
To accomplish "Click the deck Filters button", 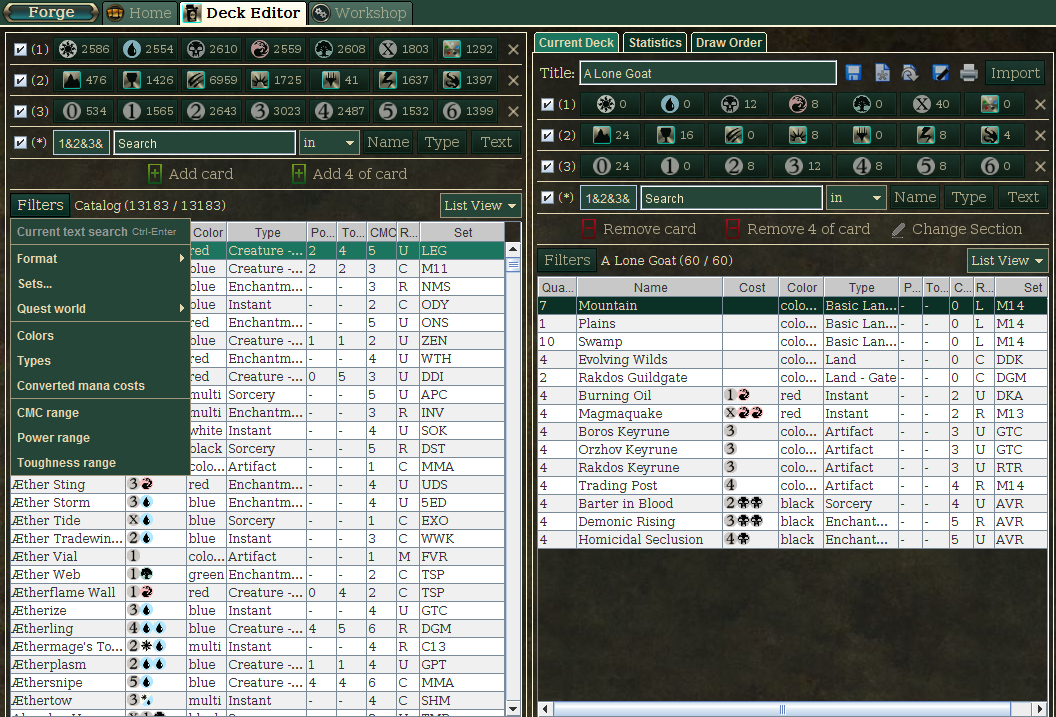I will [x=567, y=261].
